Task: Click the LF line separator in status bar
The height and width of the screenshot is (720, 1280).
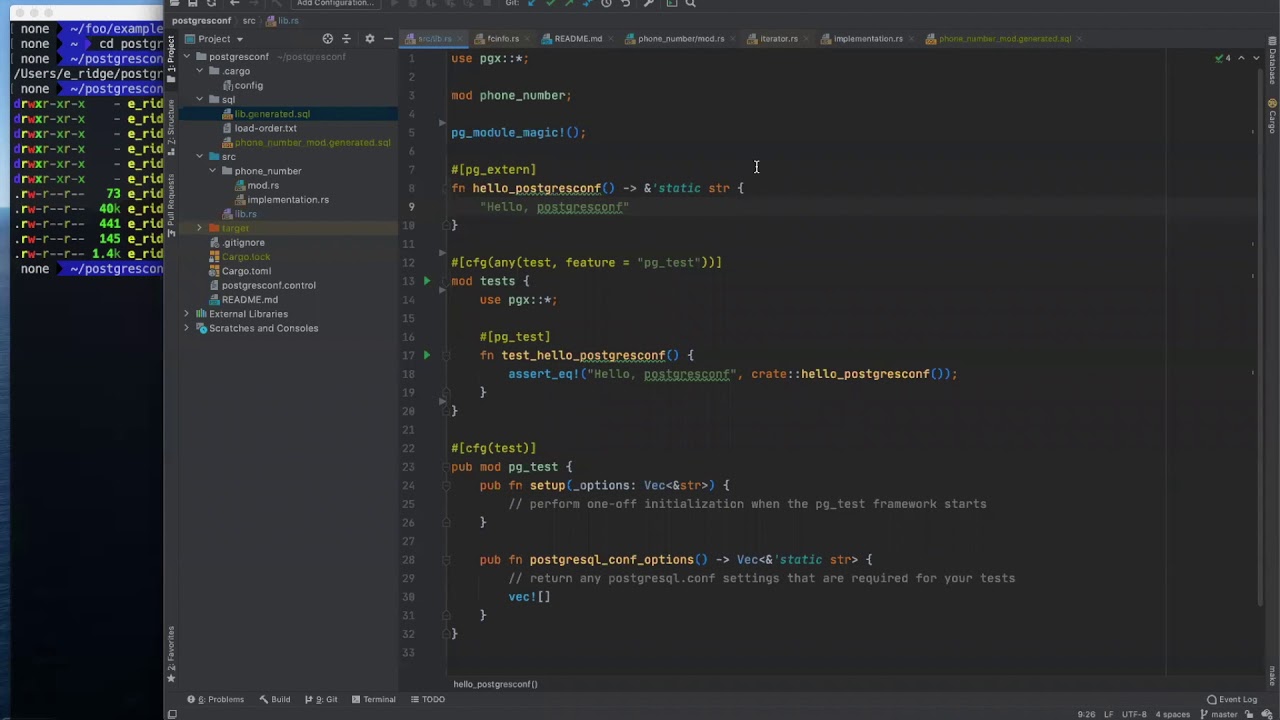Action: coord(1108,715)
